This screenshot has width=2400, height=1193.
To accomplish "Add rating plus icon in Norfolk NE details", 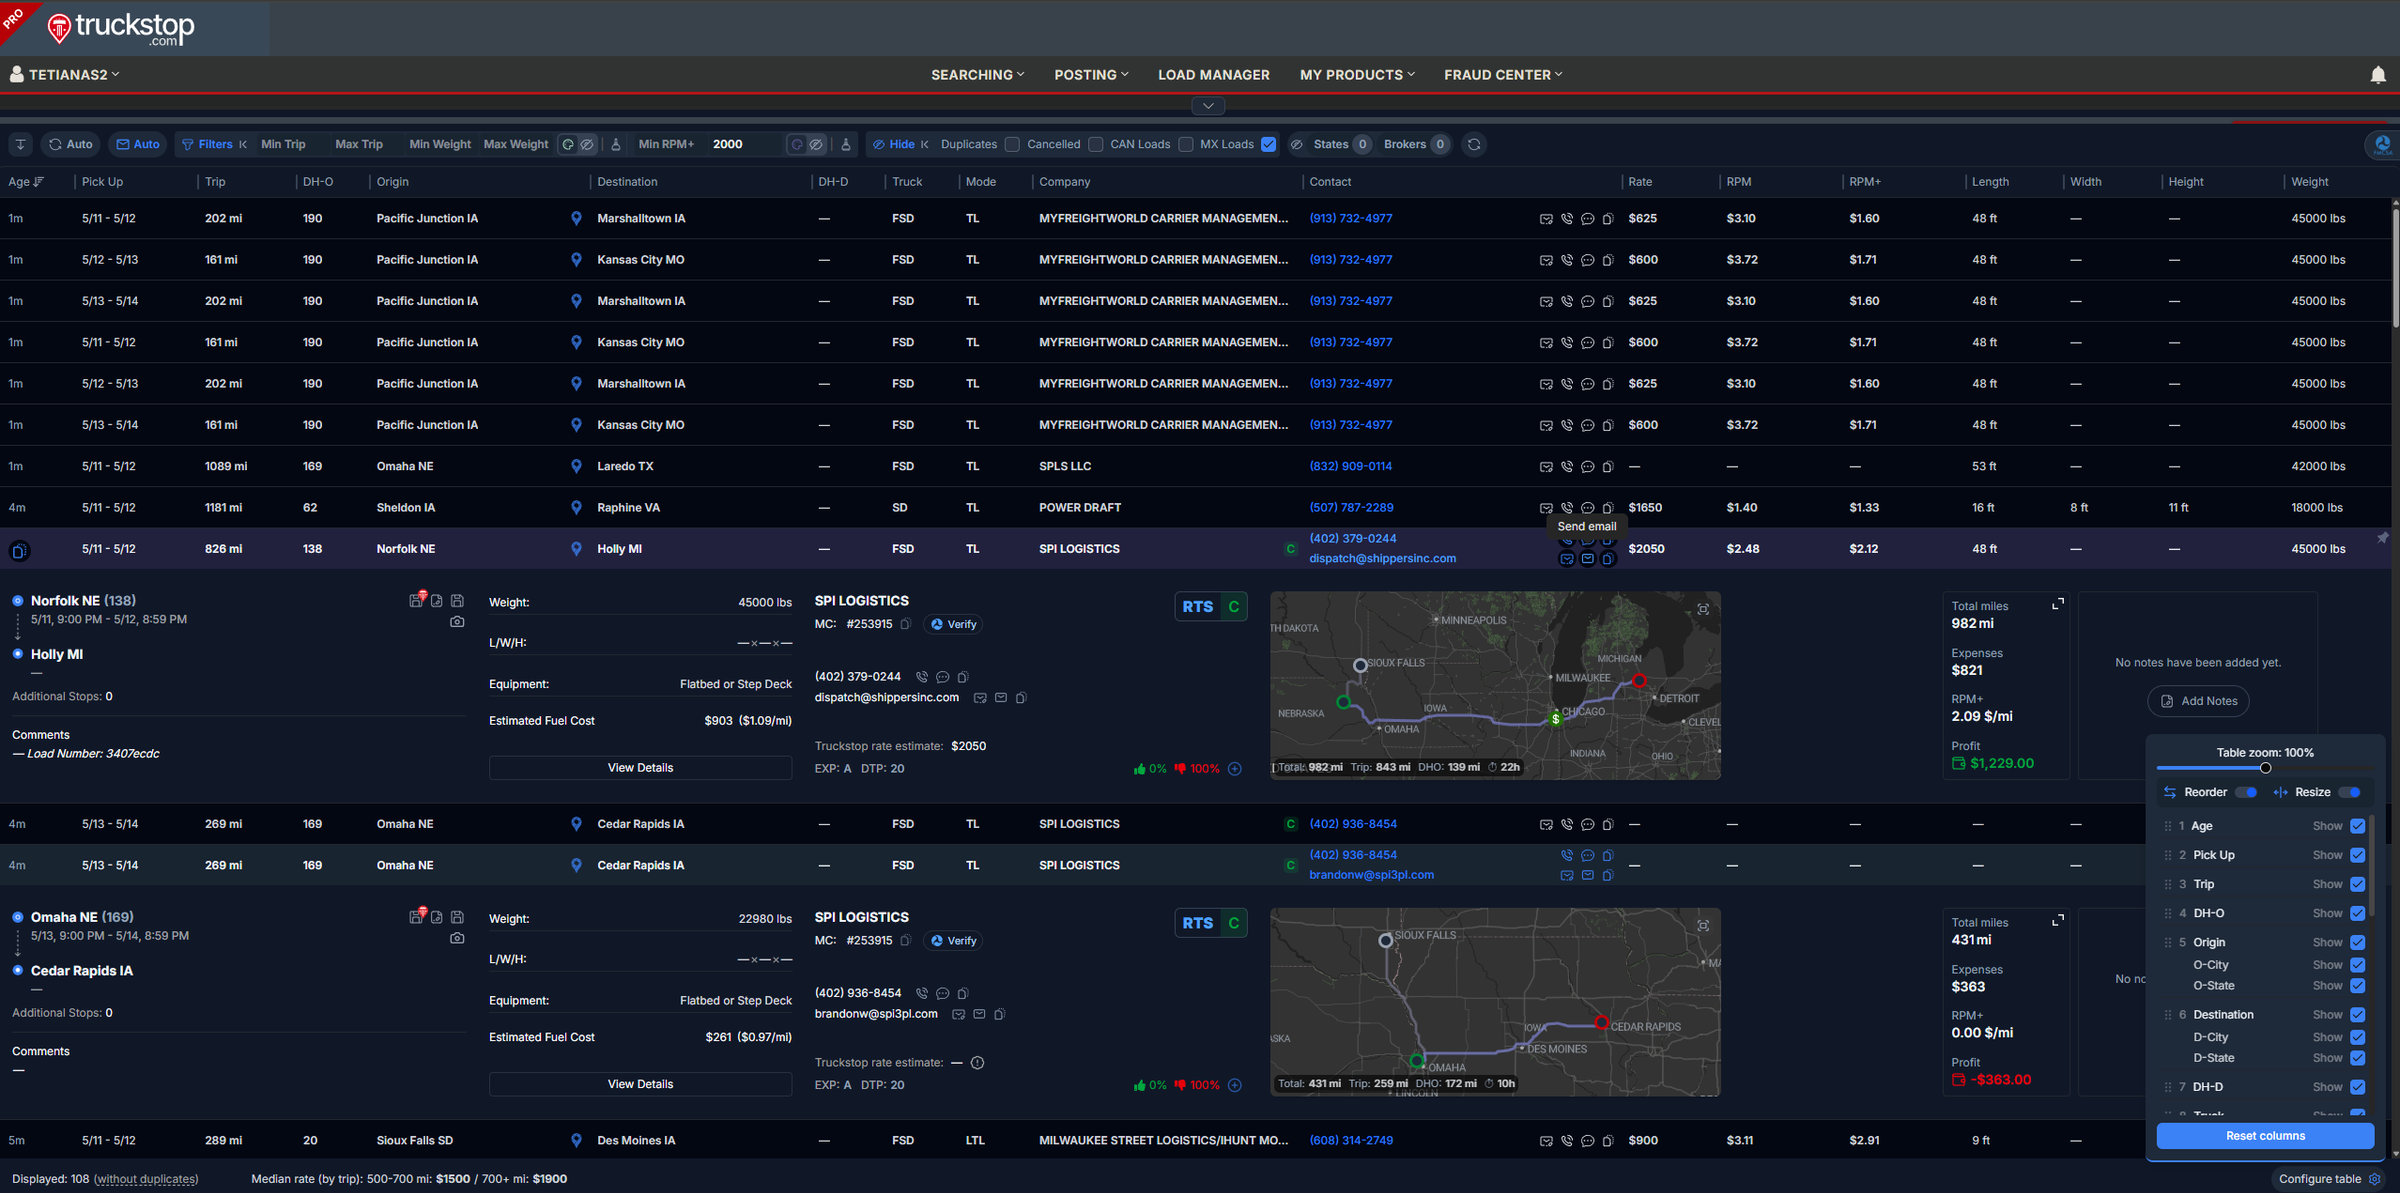I will pyautogui.click(x=1235, y=769).
